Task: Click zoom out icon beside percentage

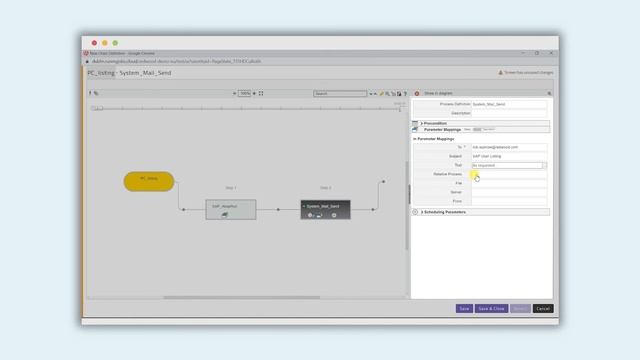Action: click(234, 93)
